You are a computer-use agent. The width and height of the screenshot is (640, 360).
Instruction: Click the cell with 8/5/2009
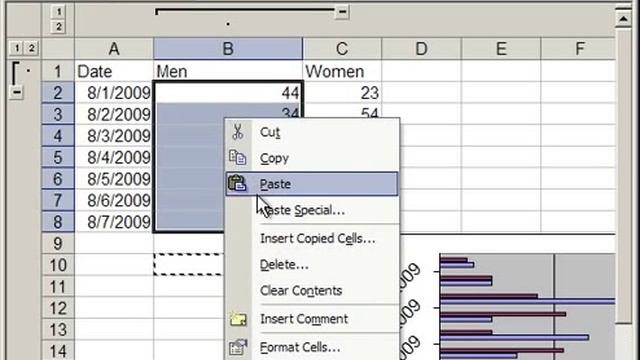pyautogui.click(x=114, y=179)
